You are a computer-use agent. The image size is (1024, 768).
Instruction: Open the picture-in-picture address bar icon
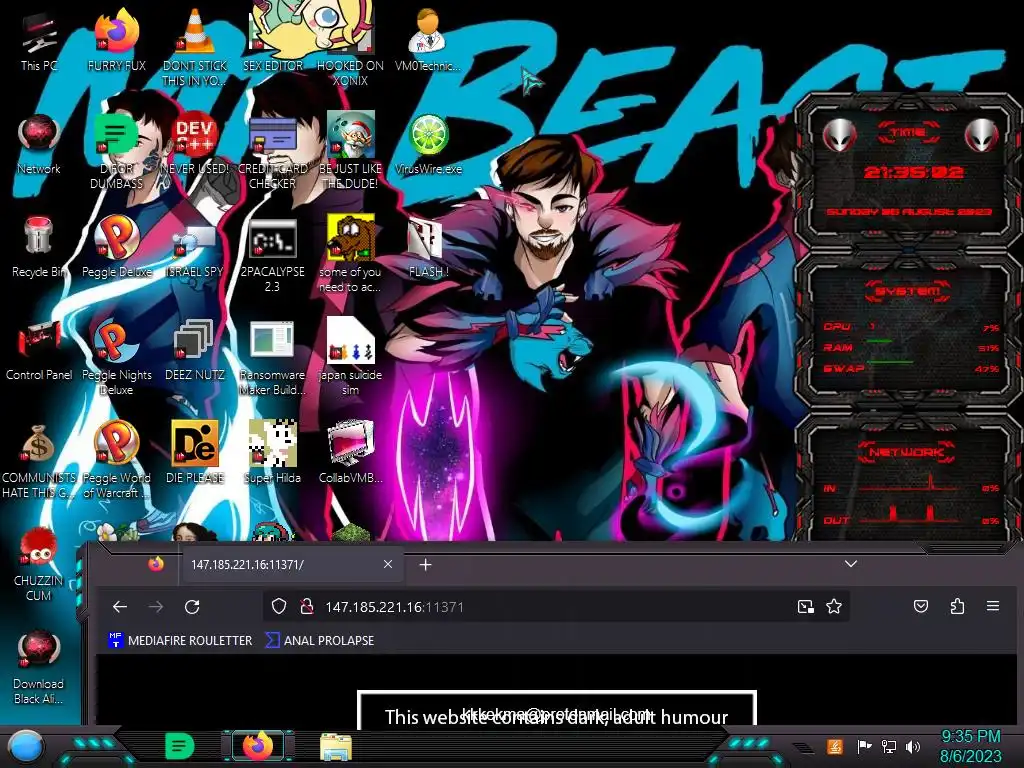805,607
